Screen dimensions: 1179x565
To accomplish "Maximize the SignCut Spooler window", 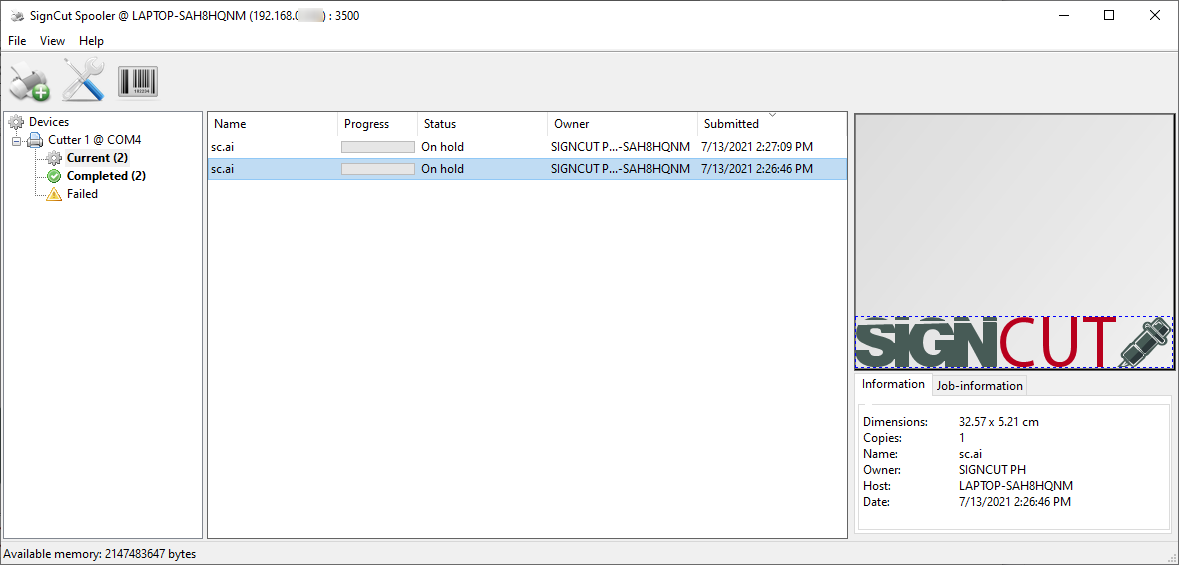I will 1109,16.
